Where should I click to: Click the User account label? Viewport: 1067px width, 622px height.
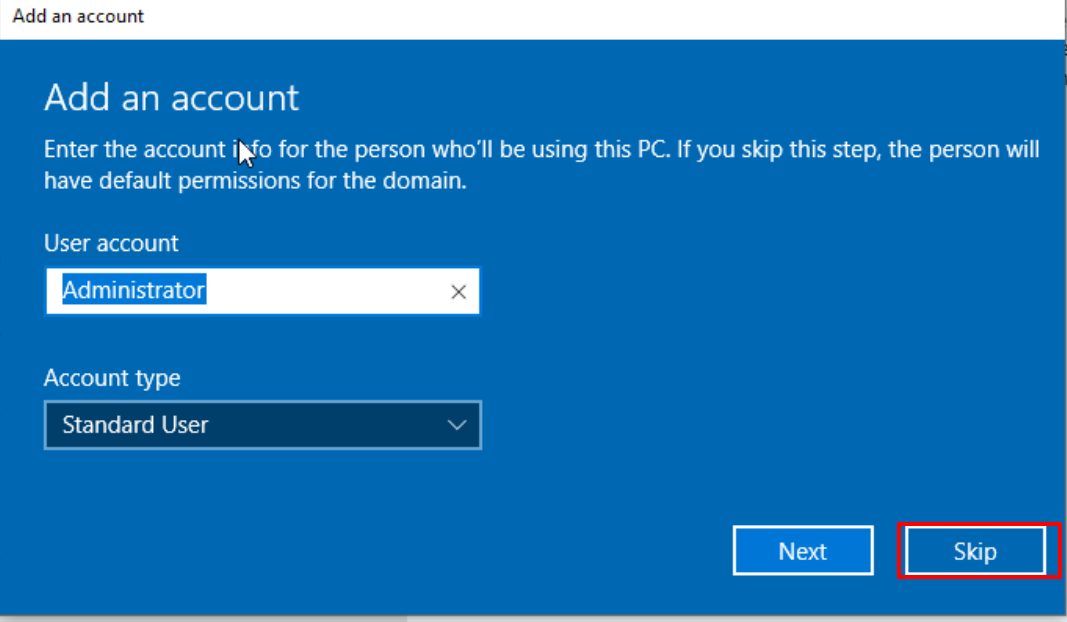(111, 243)
